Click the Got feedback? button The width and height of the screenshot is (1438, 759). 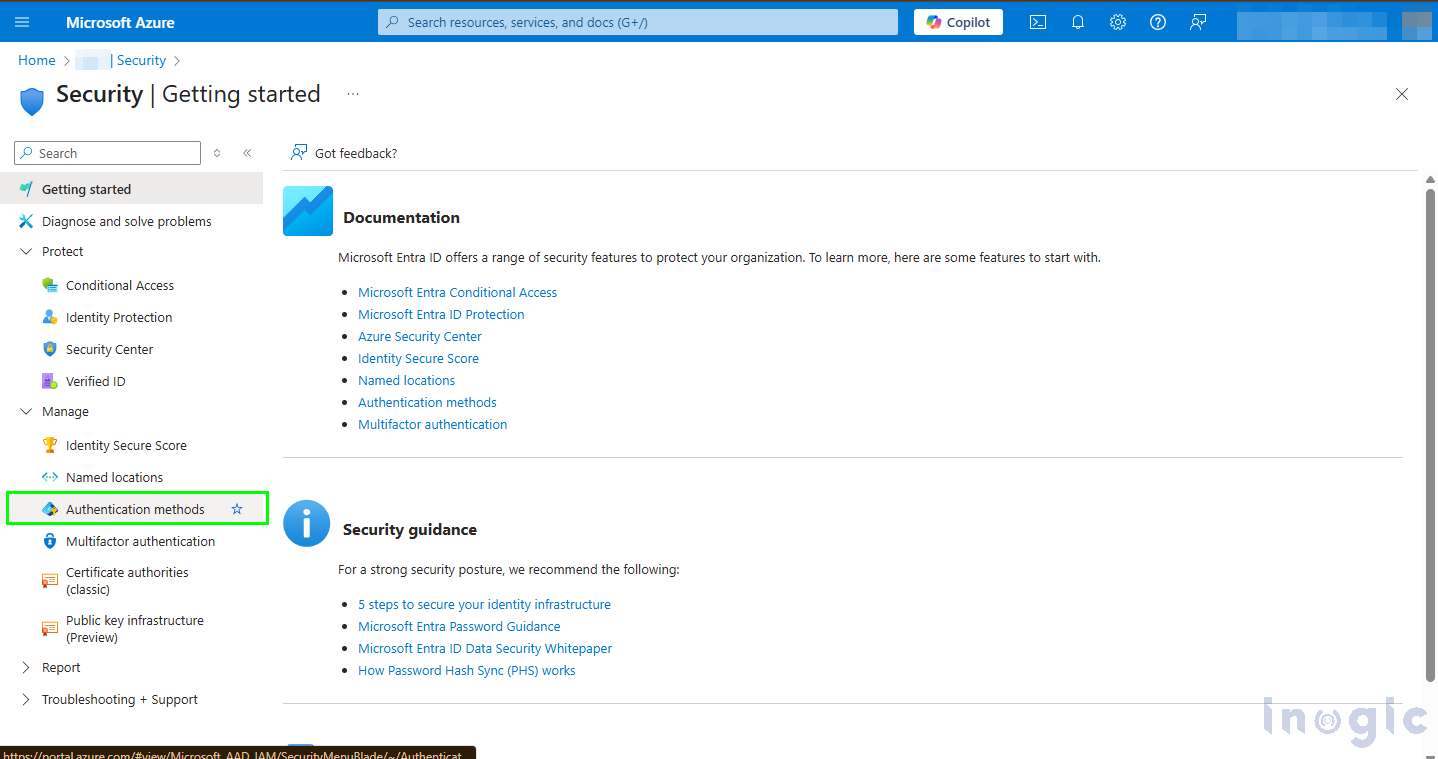pos(344,153)
